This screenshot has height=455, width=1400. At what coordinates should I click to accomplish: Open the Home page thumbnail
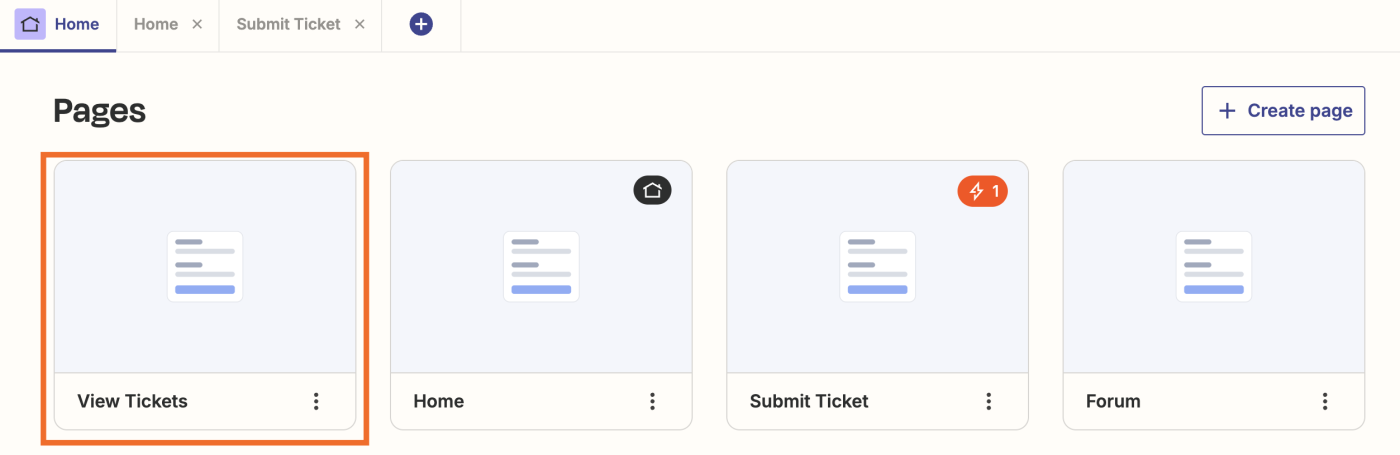click(541, 267)
